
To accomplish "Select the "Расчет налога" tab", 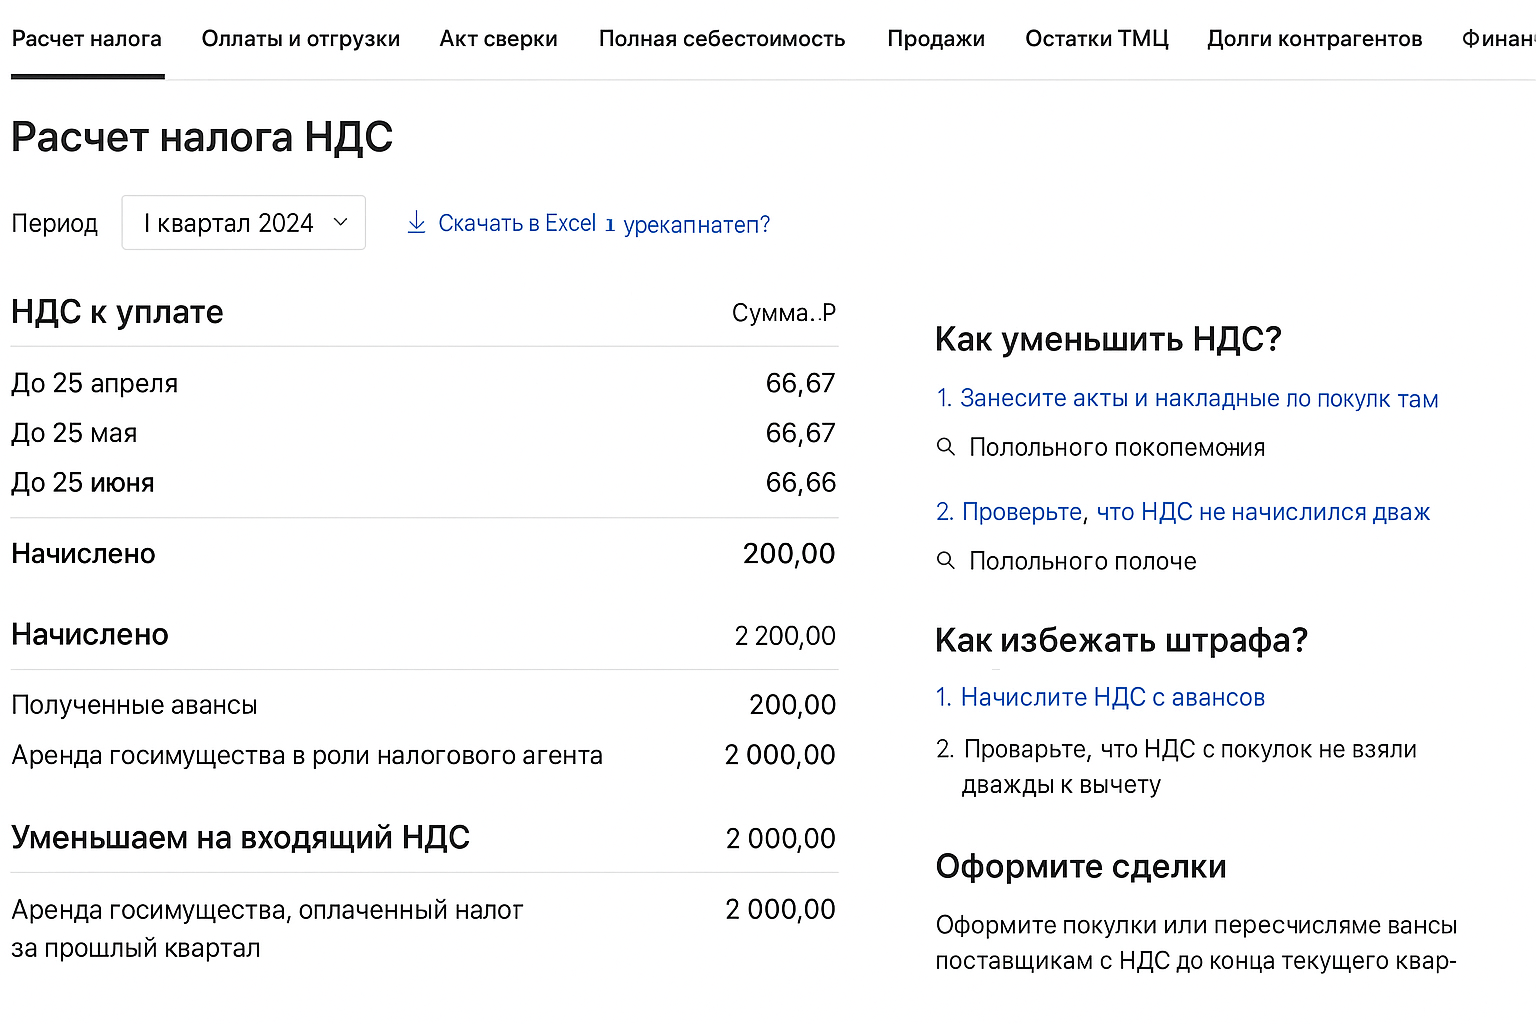I will [87, 39].
